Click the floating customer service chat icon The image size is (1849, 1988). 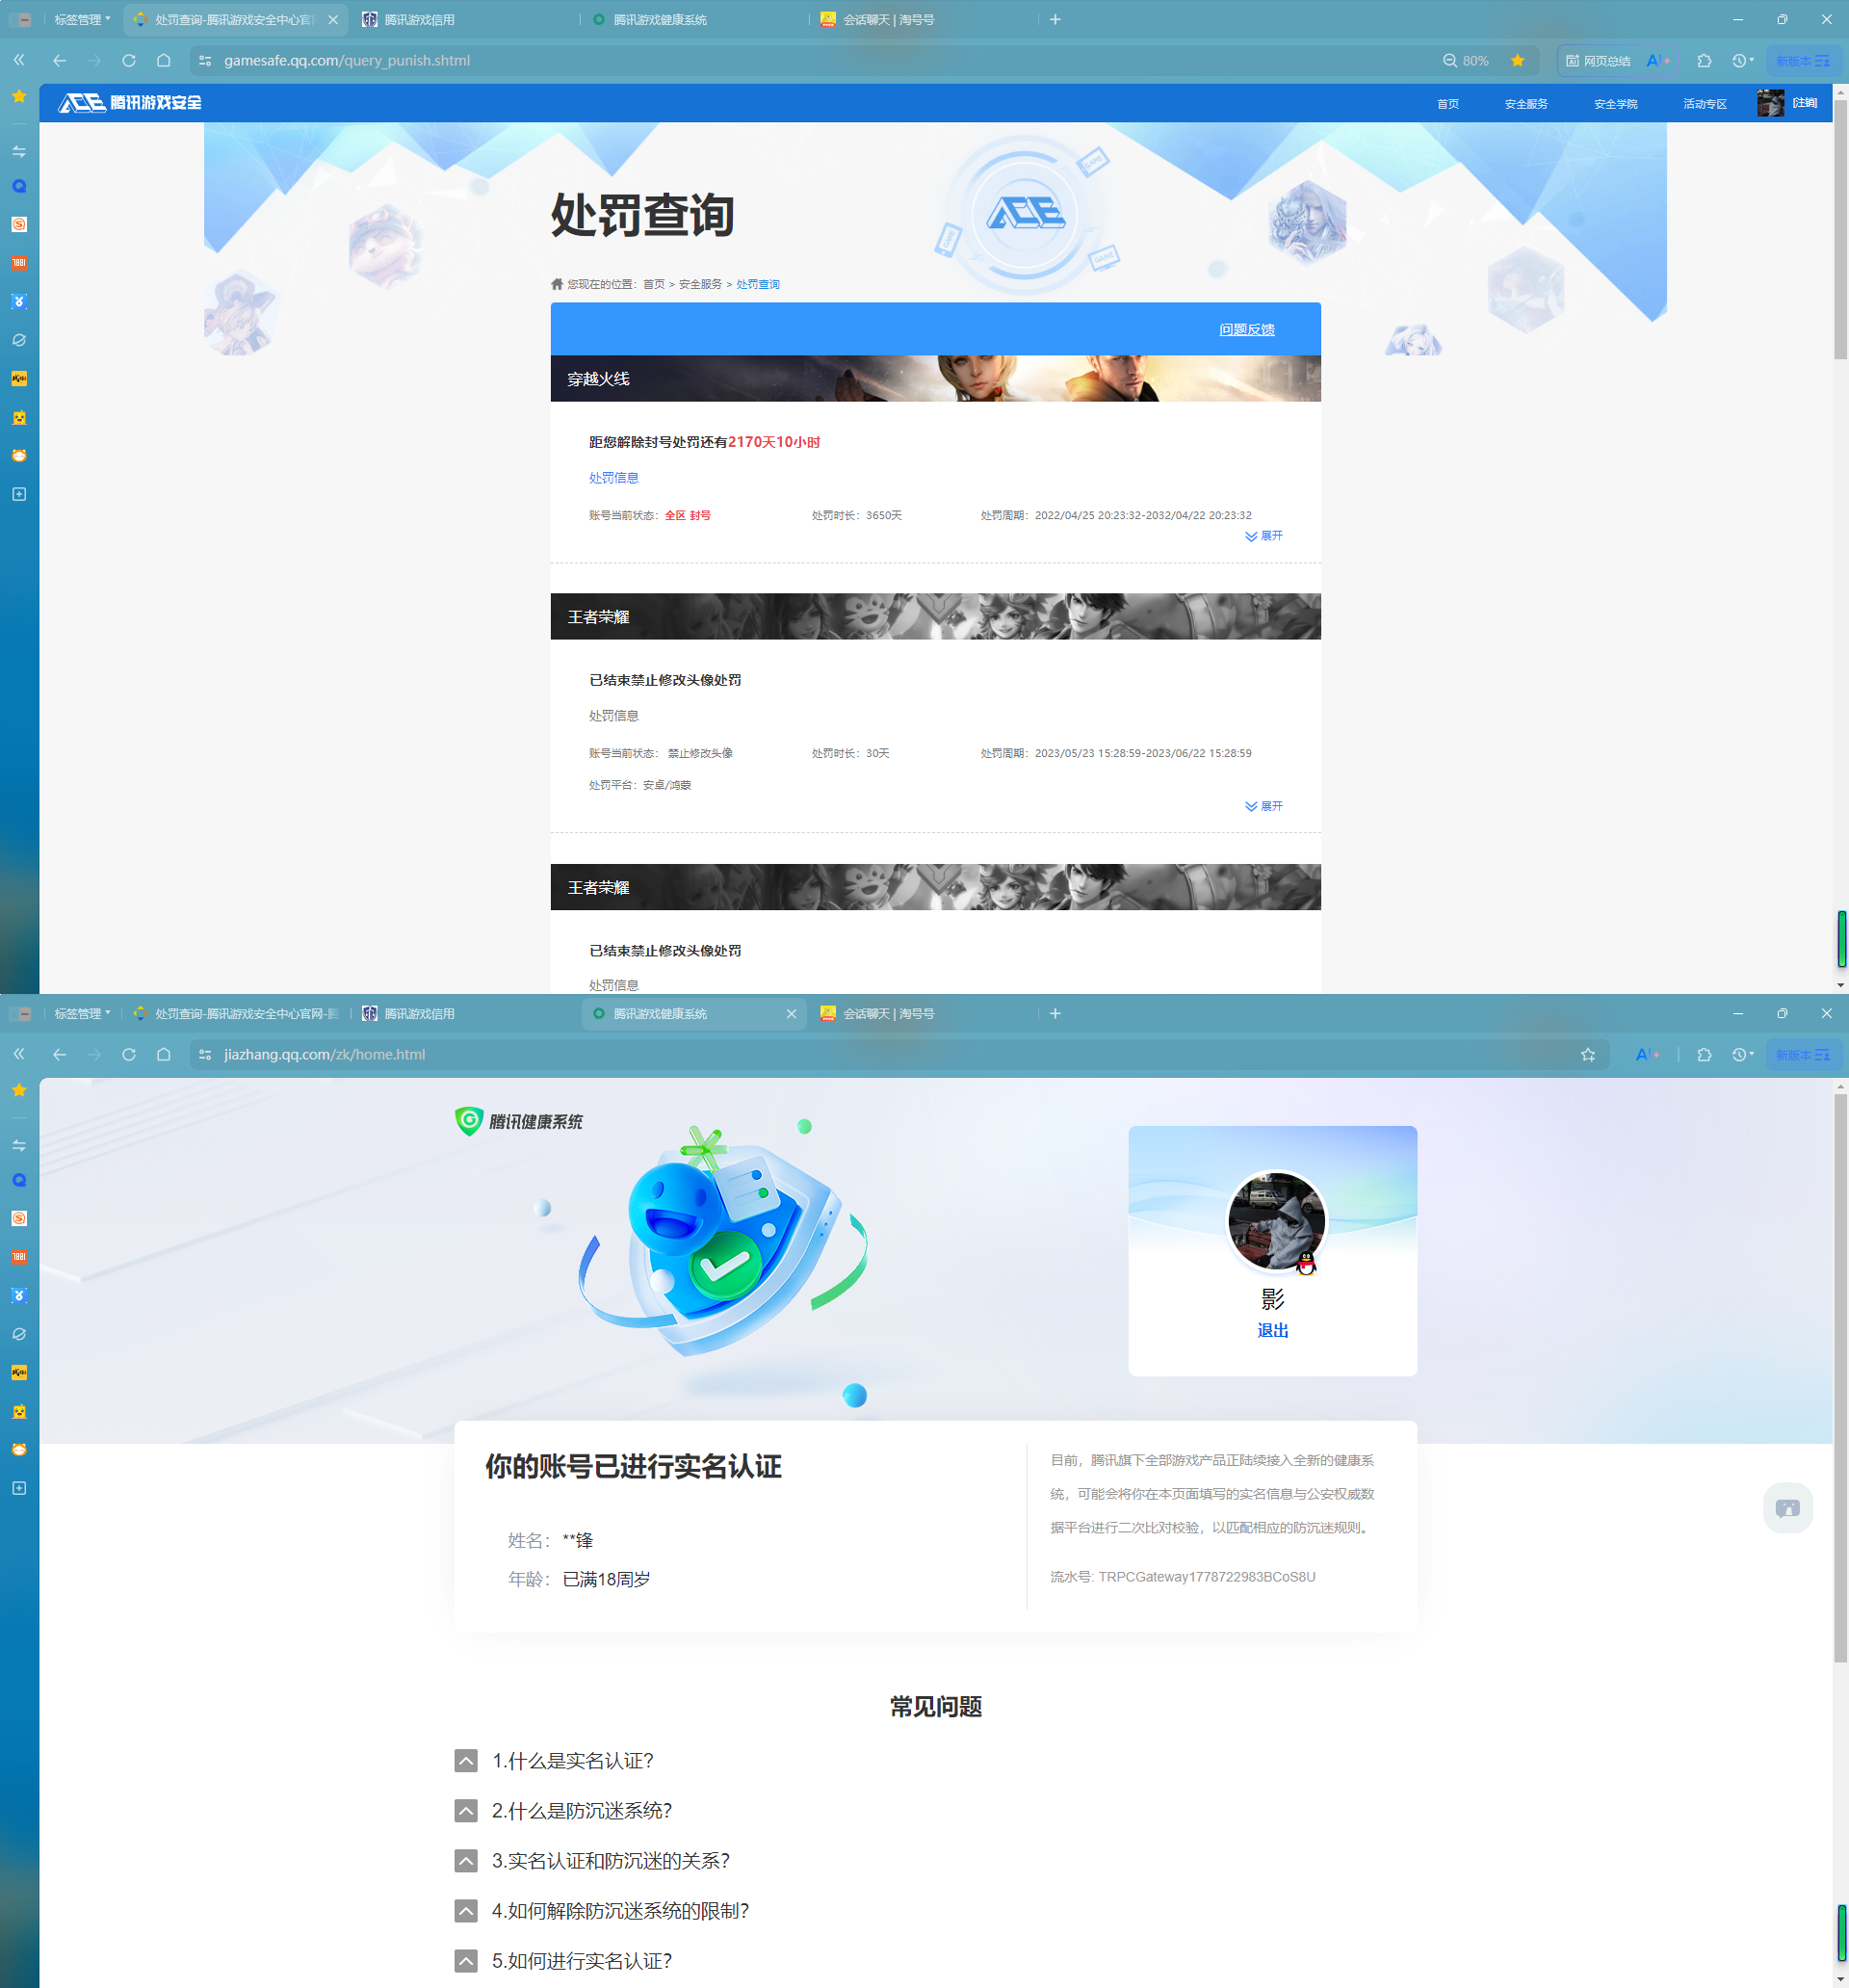[1788, 1508]
